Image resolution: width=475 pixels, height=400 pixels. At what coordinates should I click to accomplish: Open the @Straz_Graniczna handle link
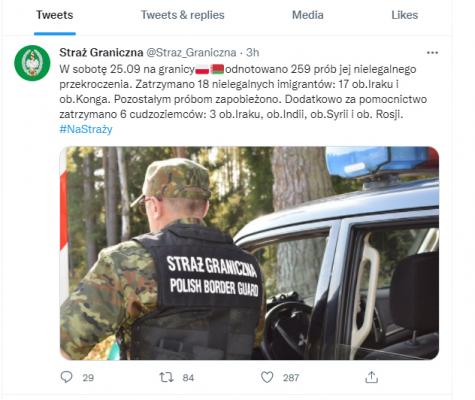191,52
